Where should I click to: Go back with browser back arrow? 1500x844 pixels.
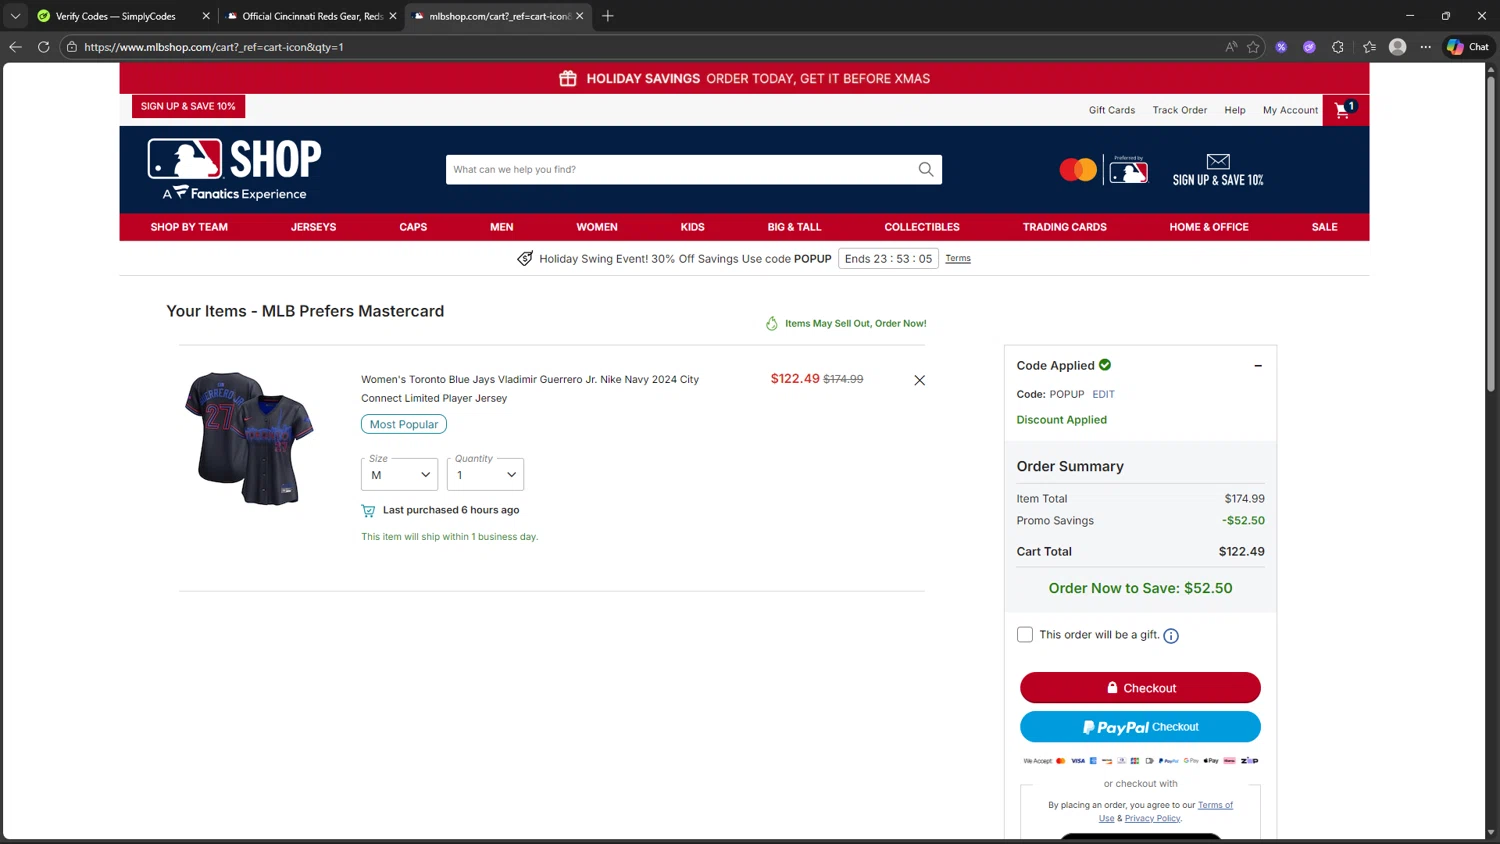(x=15, y=47)
